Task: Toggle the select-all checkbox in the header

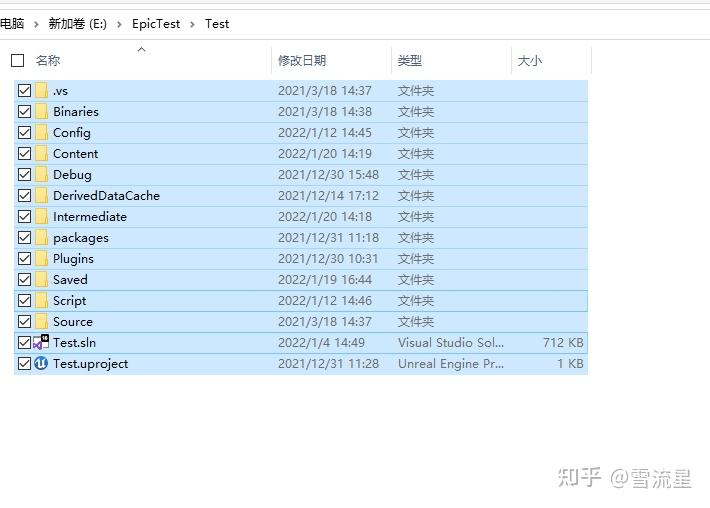Action: [x=17, y=60]
